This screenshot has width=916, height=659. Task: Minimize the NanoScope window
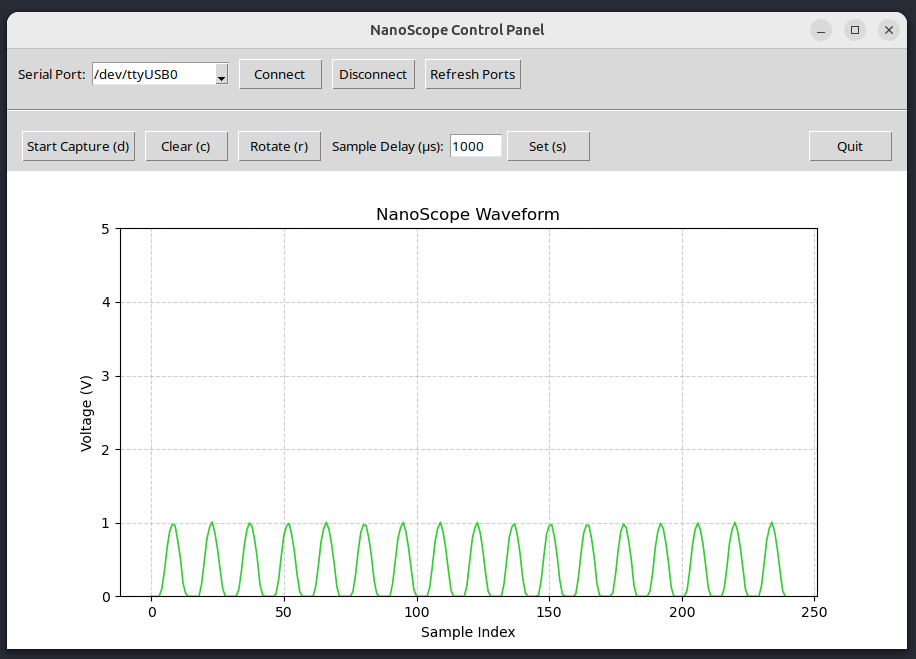(x=820, y=30)
